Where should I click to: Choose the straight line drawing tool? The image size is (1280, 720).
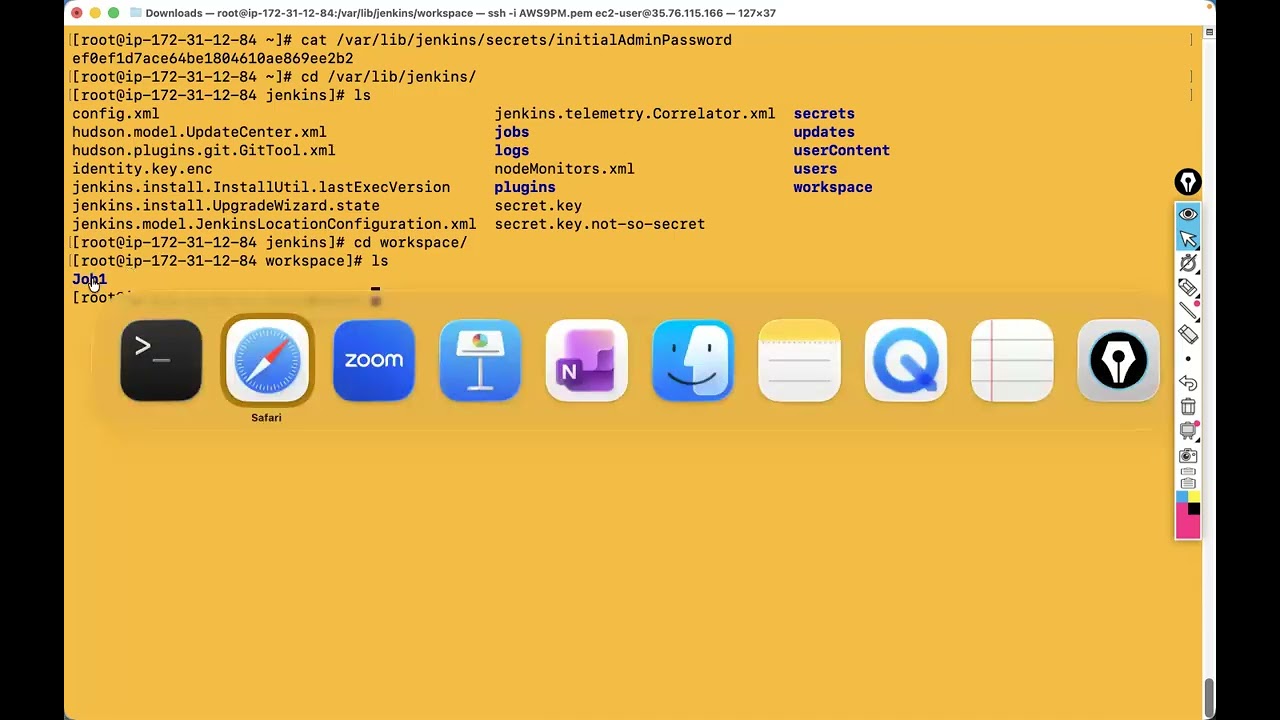pos(1188,311)
